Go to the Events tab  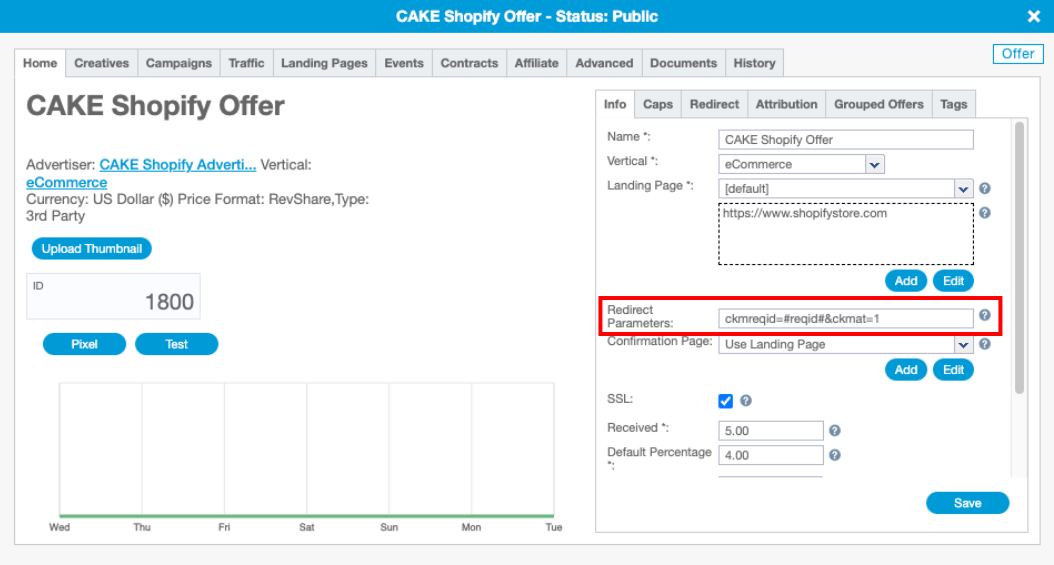(404, 63)
